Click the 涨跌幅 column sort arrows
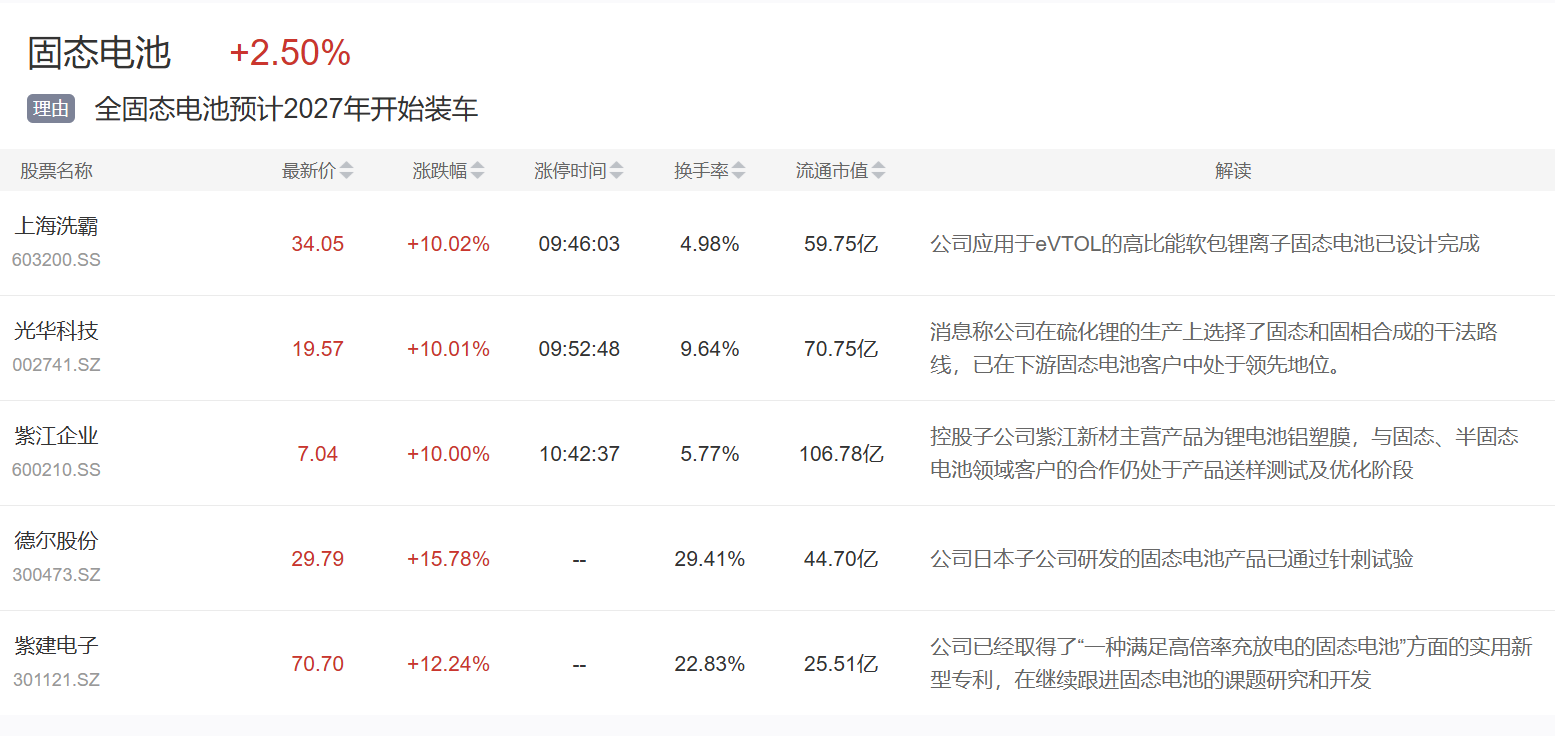 [x=477, y=171]
